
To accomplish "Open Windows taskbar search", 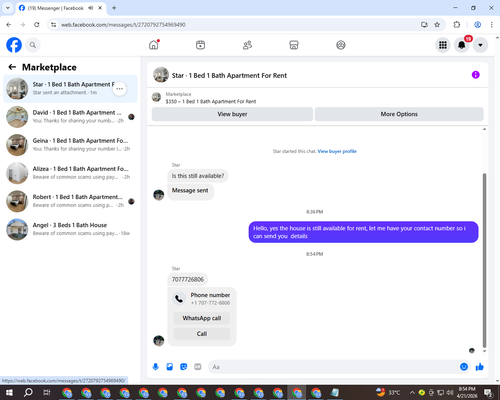I will point(28,392).
